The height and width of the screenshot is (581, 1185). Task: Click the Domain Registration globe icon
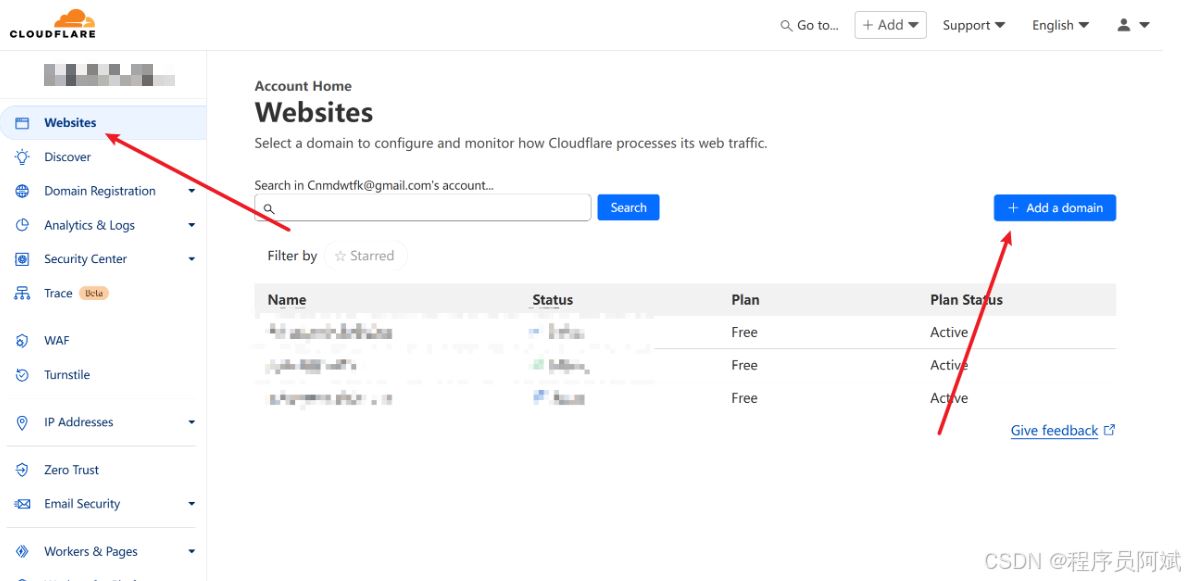[22, 191]
